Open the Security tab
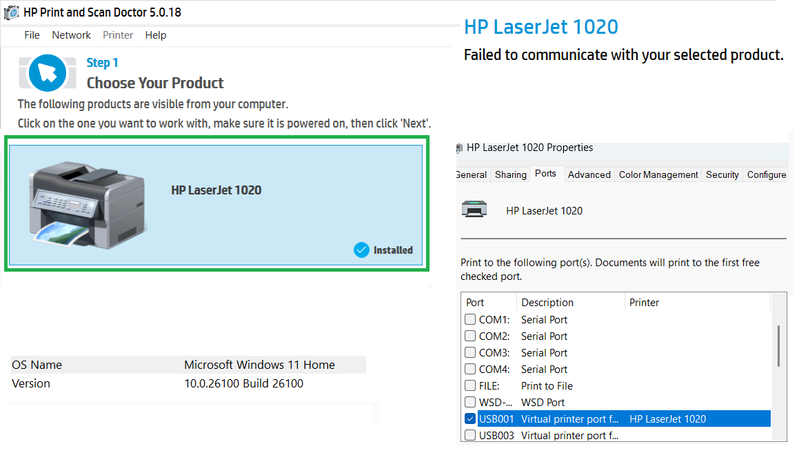The height and width of the screenshot is (453, 799). 722,174
